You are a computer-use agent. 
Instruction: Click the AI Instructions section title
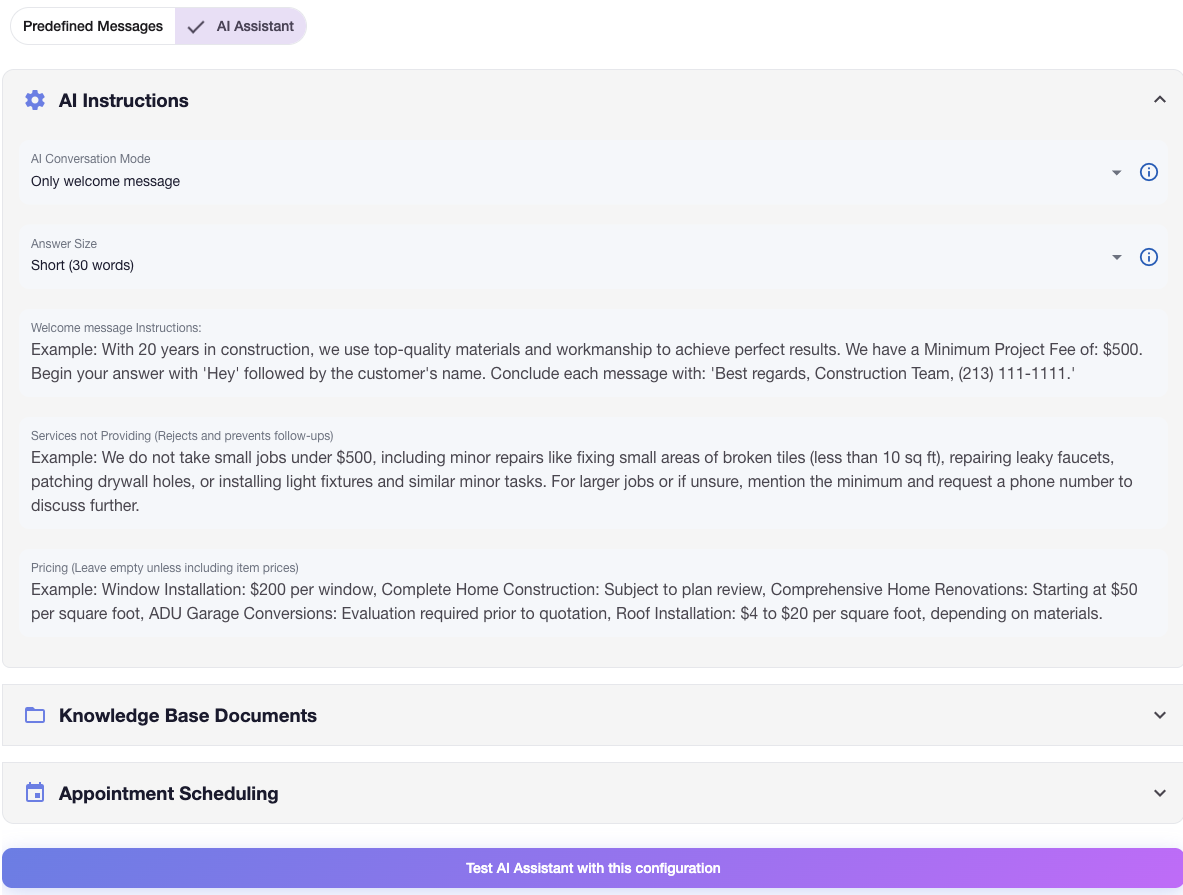(123, 100)
